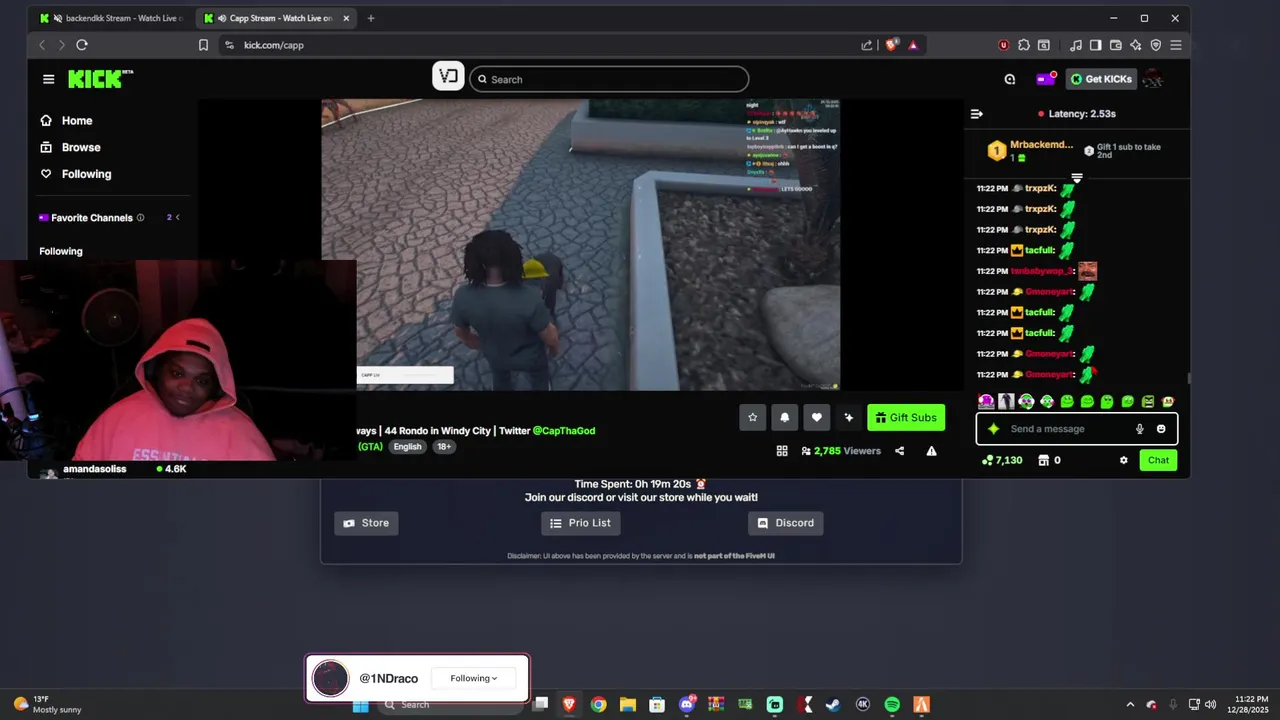
Task: Open the profile avatar menu
Action: [1153, 79]
